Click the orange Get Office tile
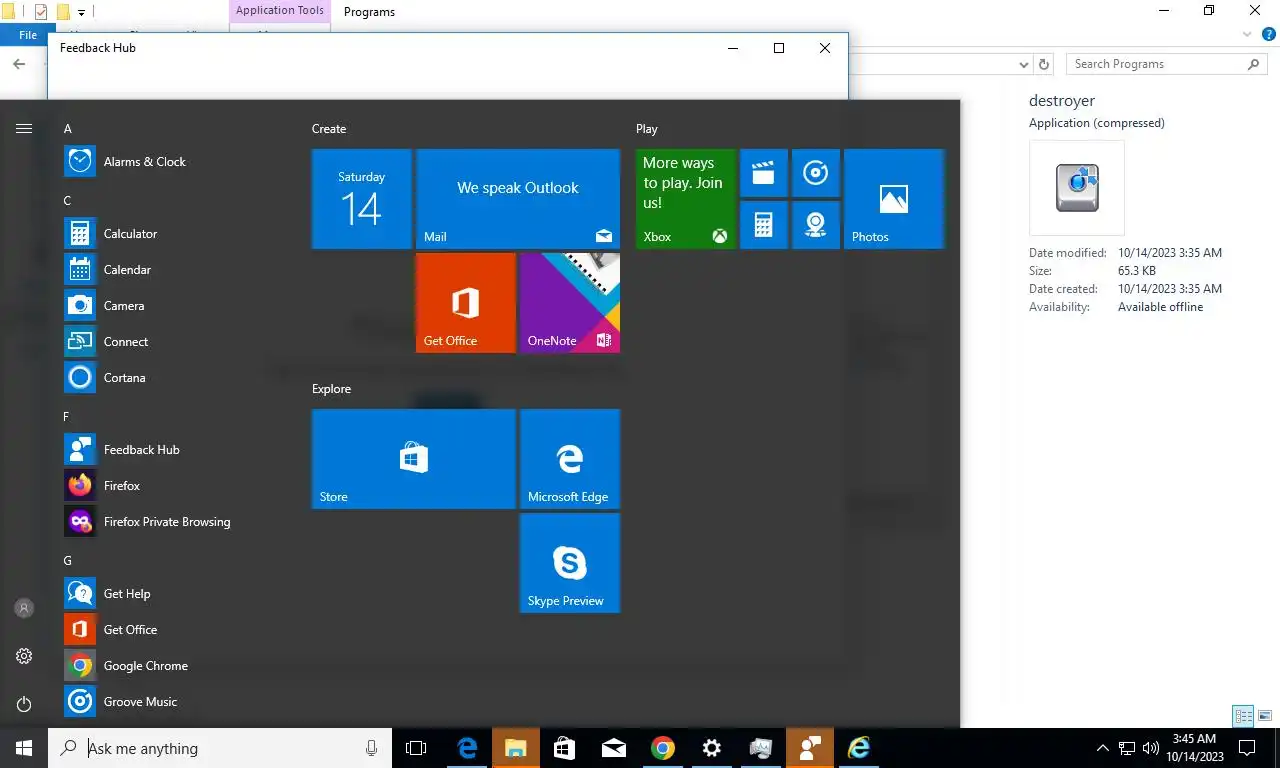 [x=466, y=303]
